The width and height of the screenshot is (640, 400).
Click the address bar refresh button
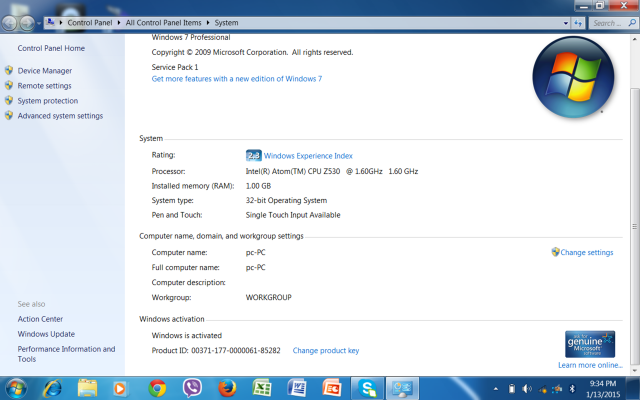(578, 23)
